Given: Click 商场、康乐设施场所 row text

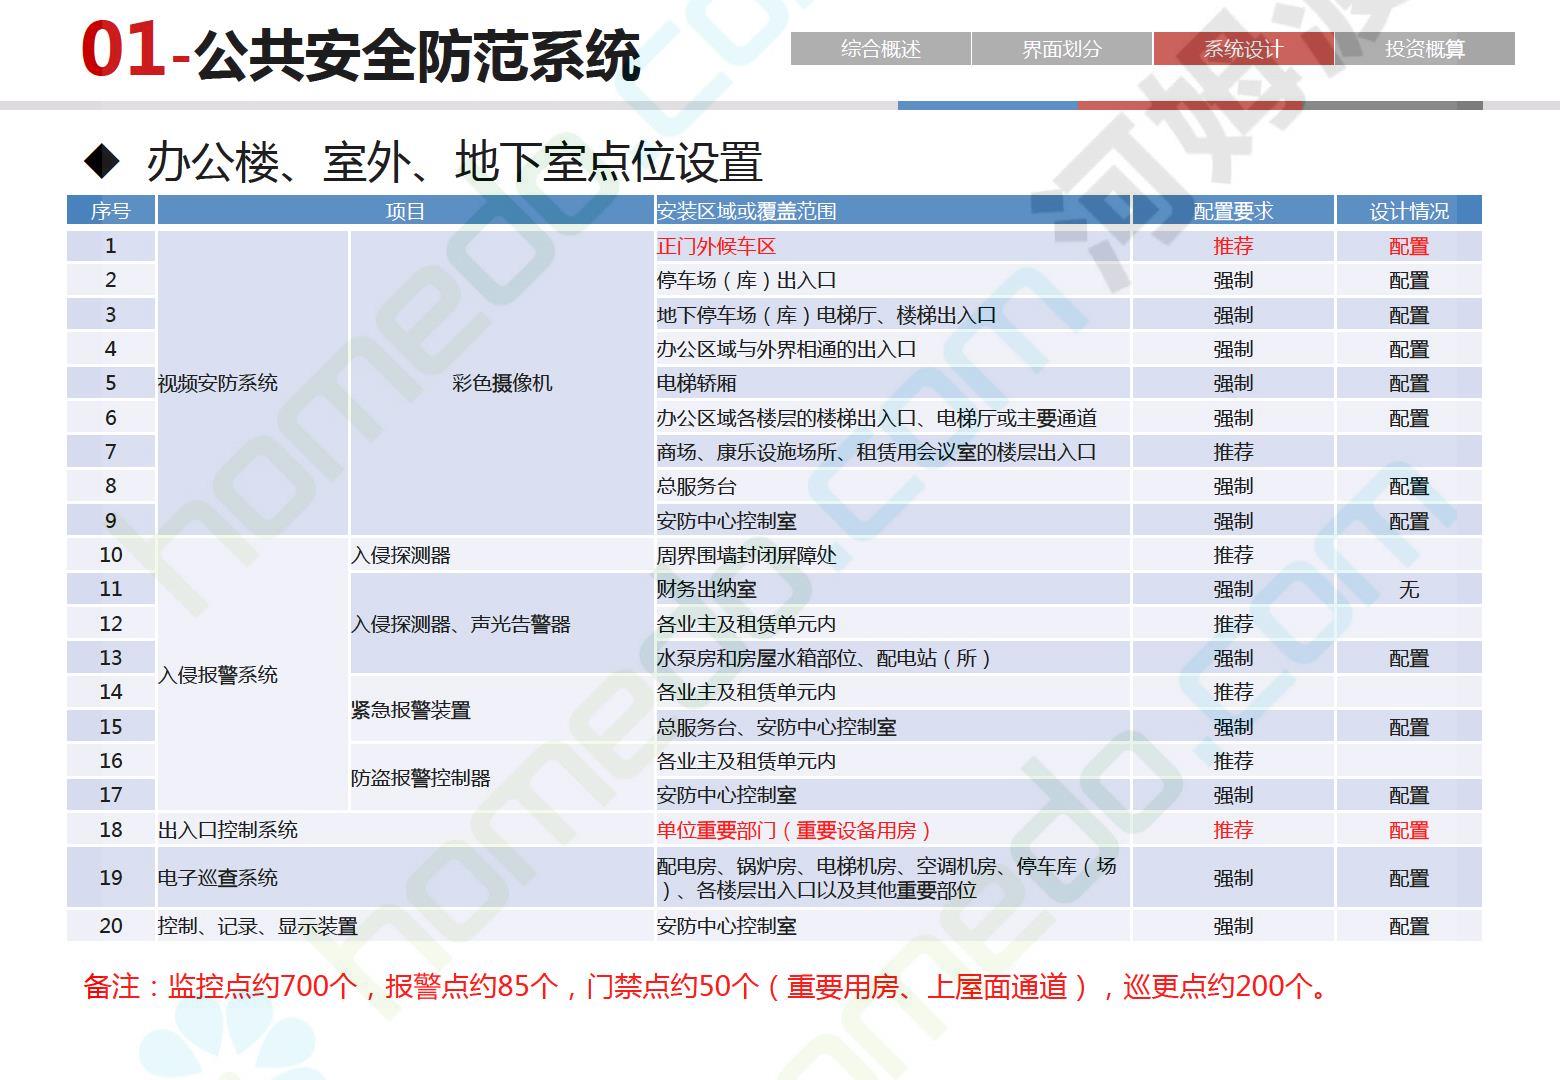Looking at the screenshot, I should click(876, 452).
